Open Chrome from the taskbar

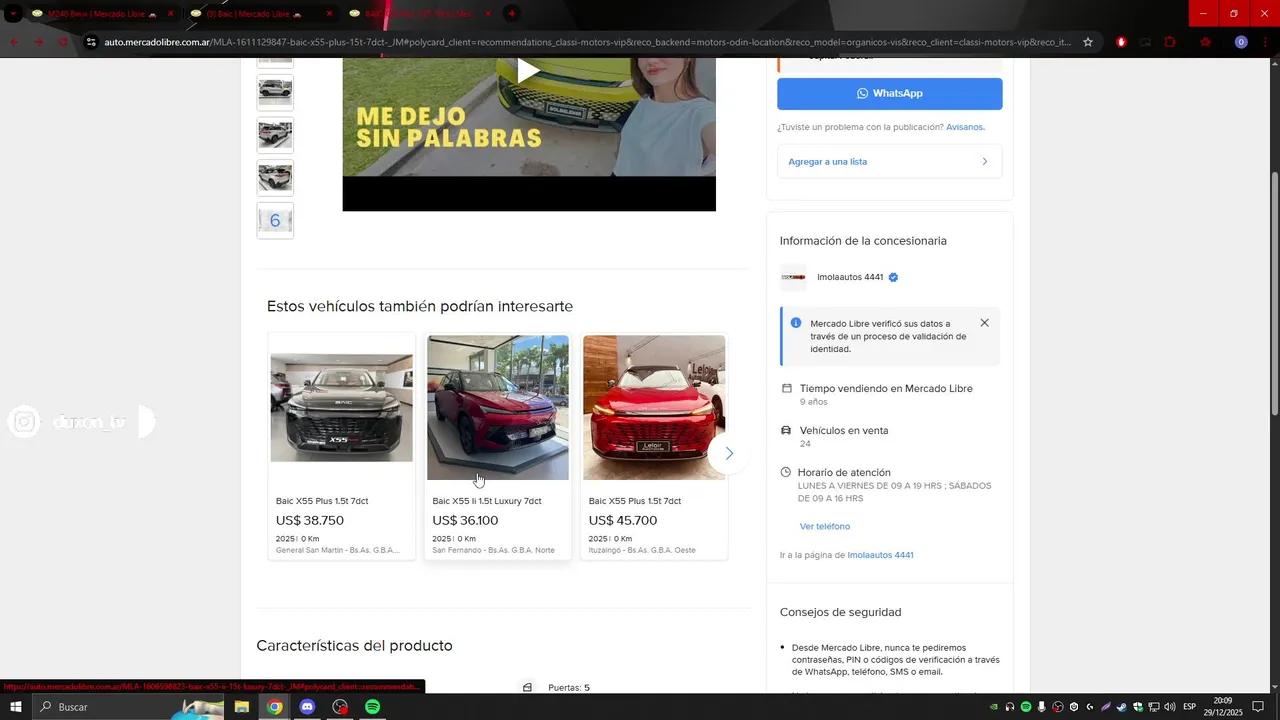(275, 707)
